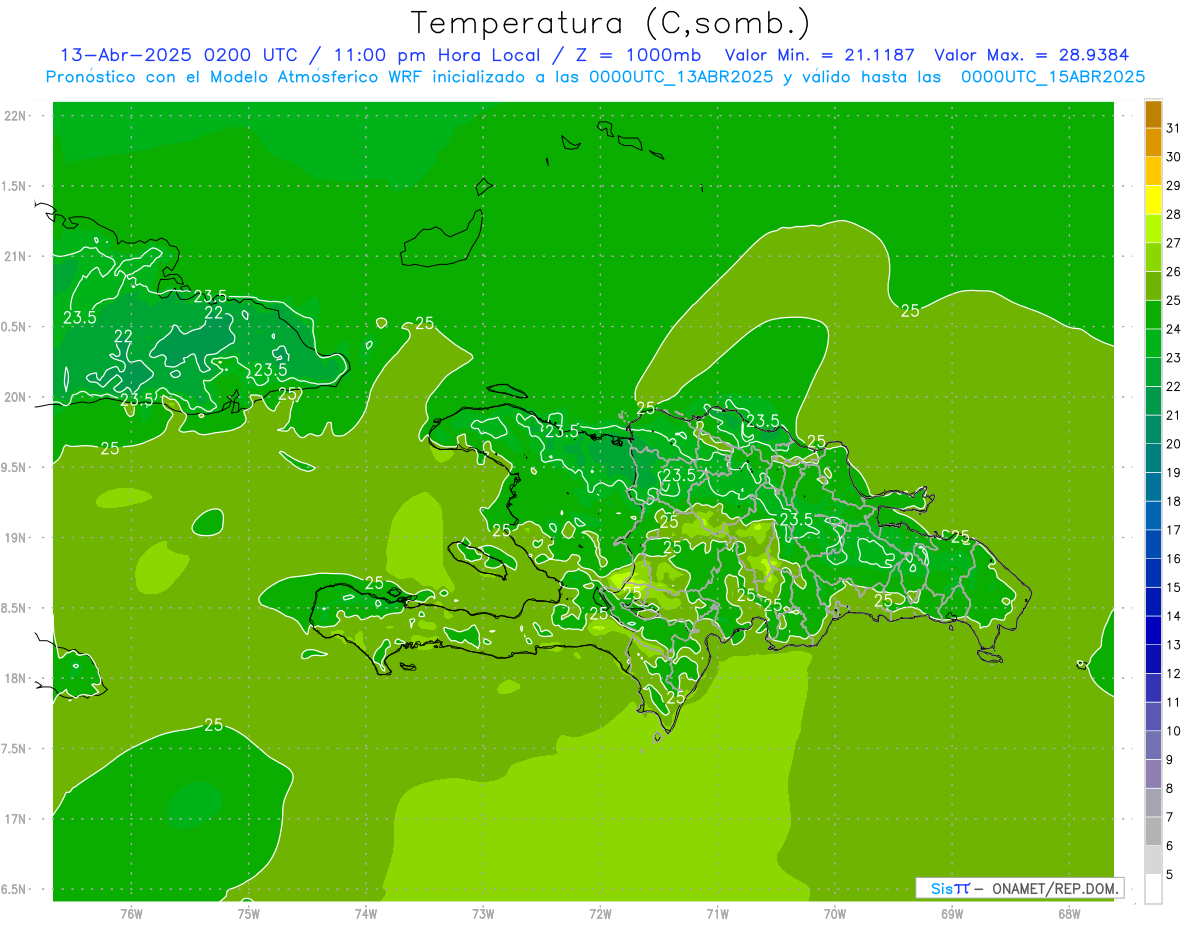Click the "70W" longitude axis label
Viewport: 1200px width, 927px height.
pos(835,913)
